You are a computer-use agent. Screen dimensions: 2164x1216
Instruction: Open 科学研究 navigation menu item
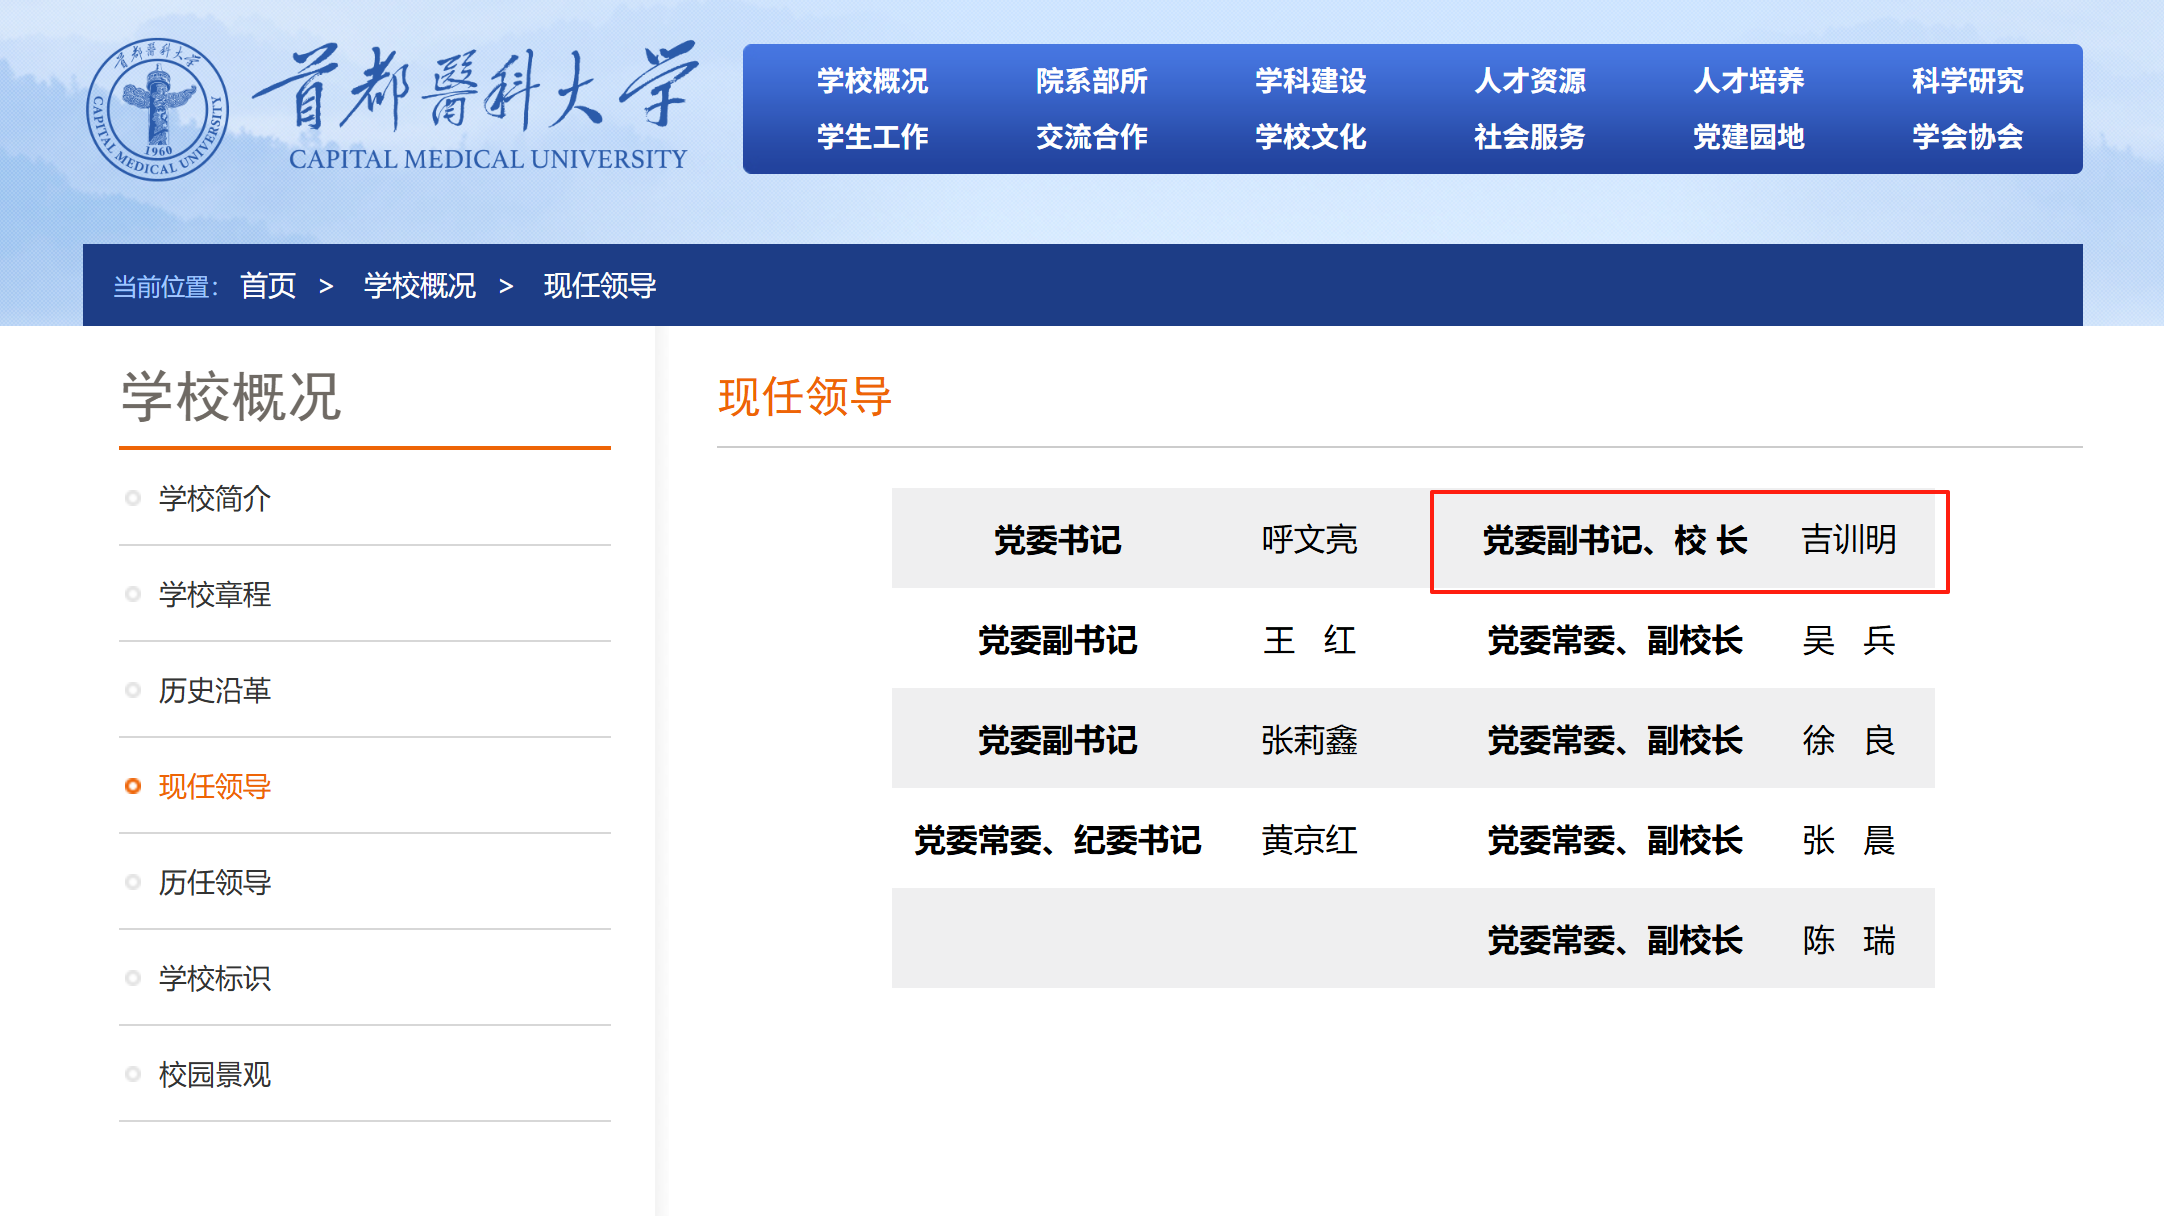(1967, 81)
